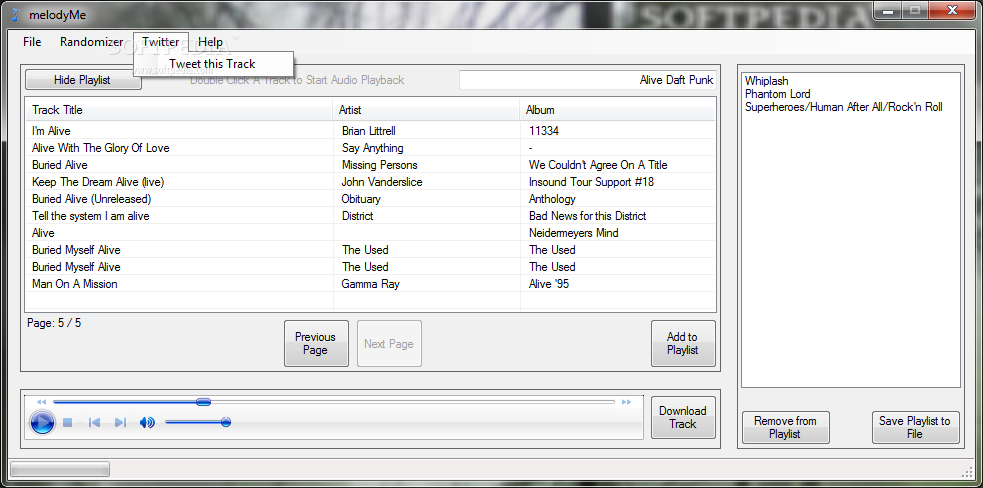The width and height of the screenshot is (983, 488).
Task: Click the seek bar position handle
Action: click(203, 401)
